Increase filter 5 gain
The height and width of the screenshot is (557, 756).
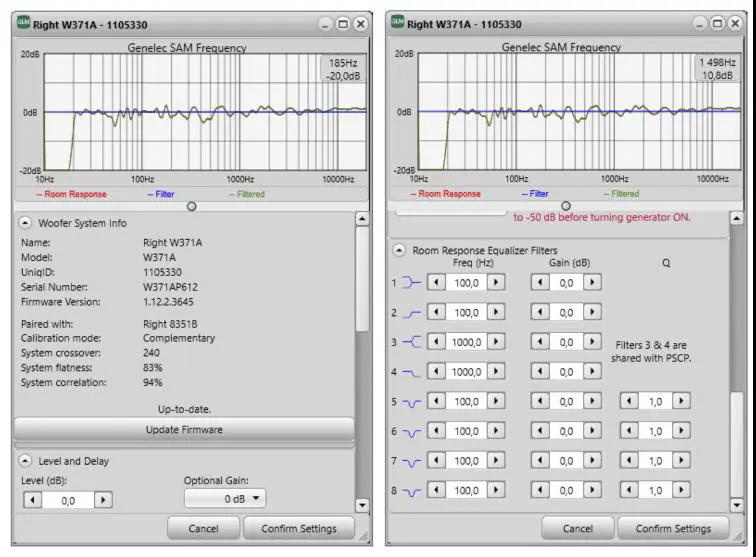click(x=593, y=401)
